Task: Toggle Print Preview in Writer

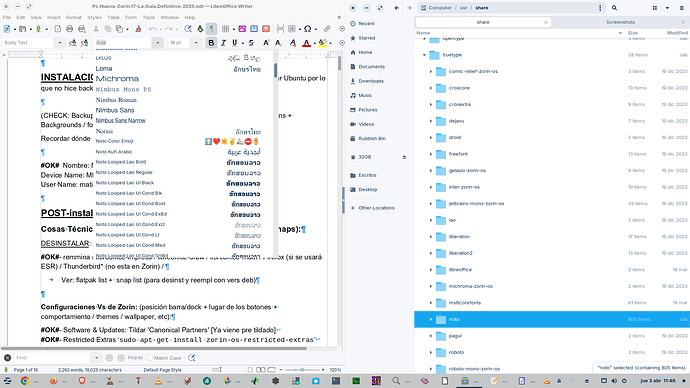Action: (x=82, y=29)
